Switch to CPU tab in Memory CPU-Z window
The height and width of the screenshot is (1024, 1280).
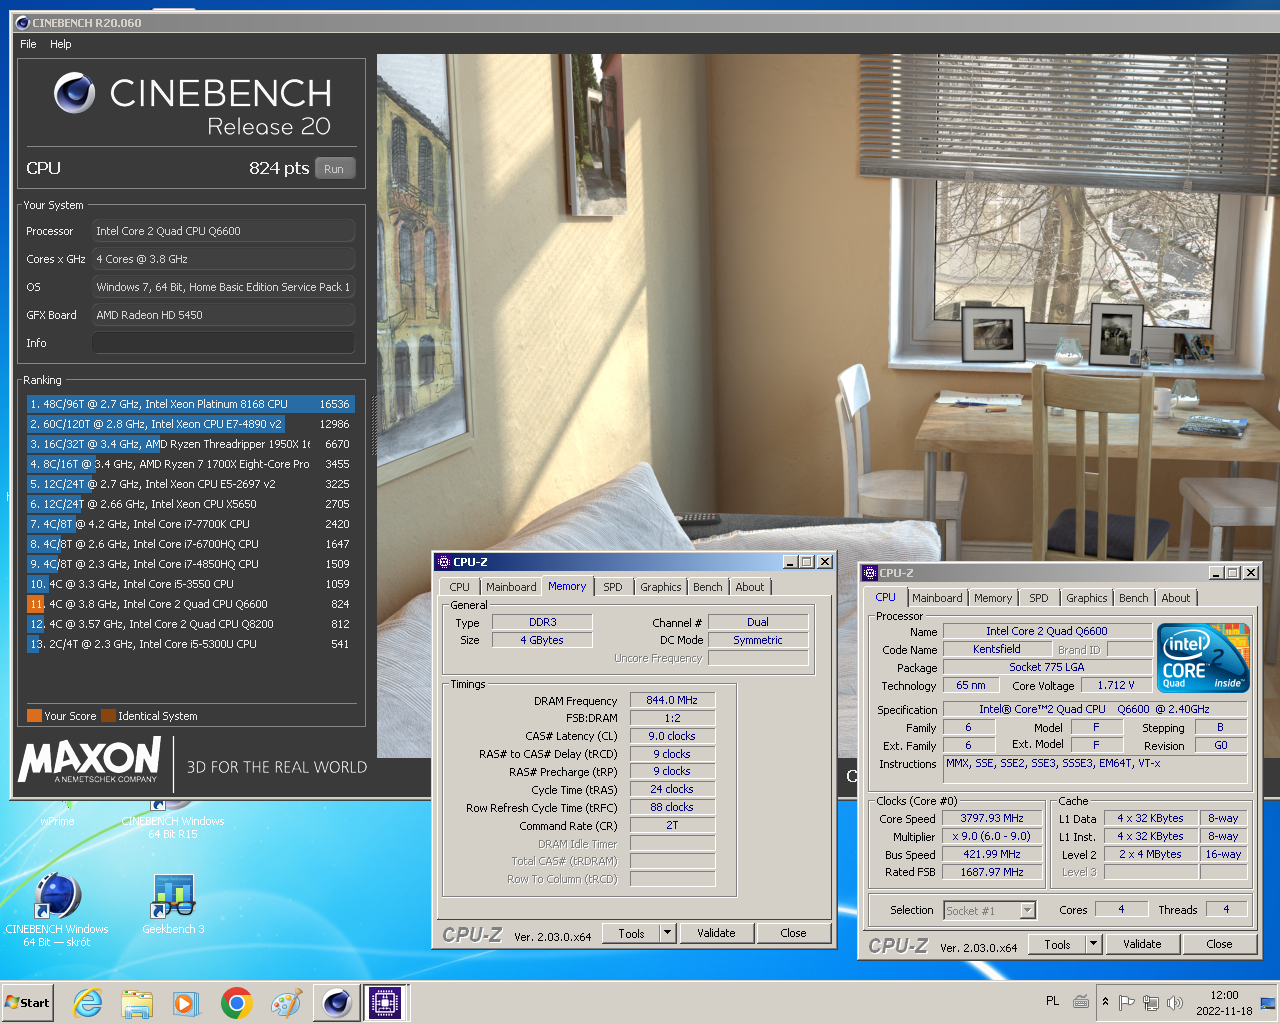460,588
